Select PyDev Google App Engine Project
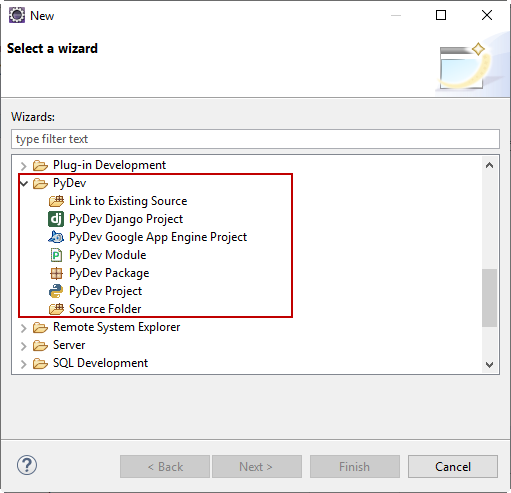The width and height of the screenshot is (511, 493). click(158, 237)
